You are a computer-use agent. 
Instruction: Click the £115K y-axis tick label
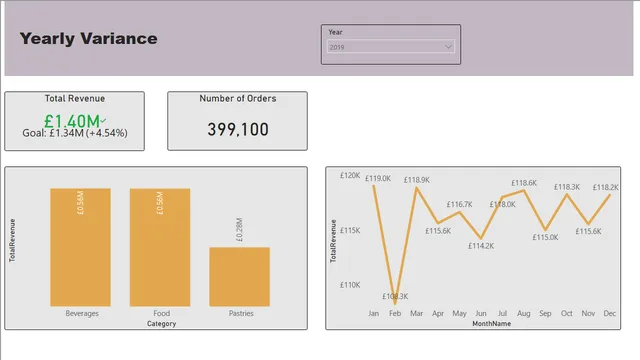350,231
